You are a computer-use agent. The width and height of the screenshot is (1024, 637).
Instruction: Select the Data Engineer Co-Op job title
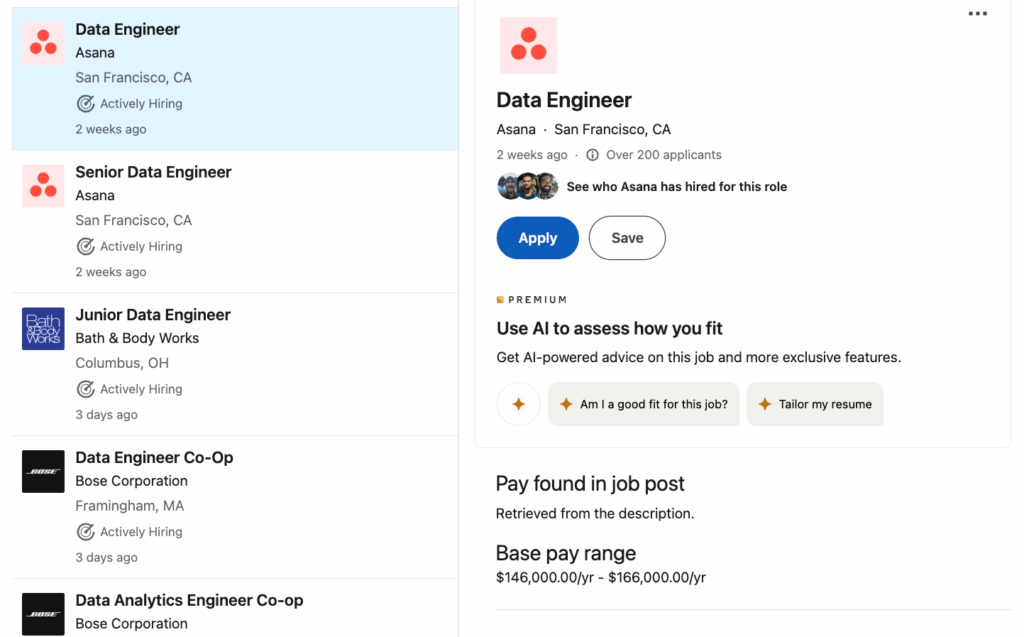pos(154,457)
